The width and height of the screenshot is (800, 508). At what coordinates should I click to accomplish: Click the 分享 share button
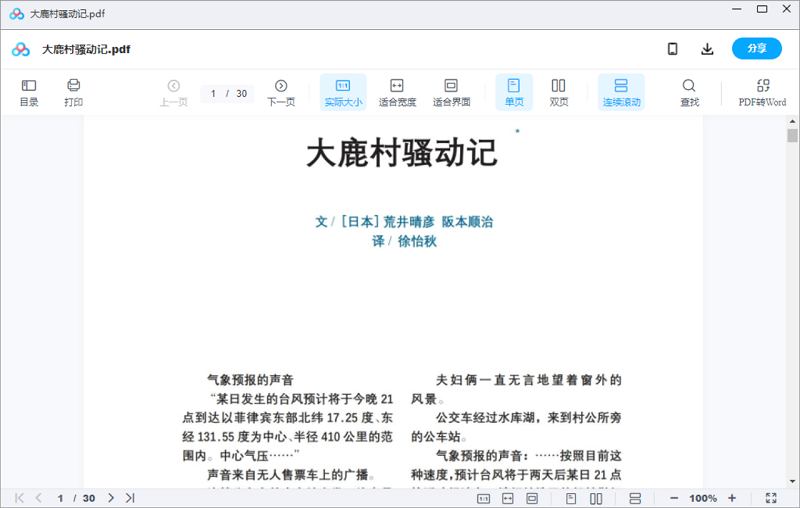pos(756,49)
